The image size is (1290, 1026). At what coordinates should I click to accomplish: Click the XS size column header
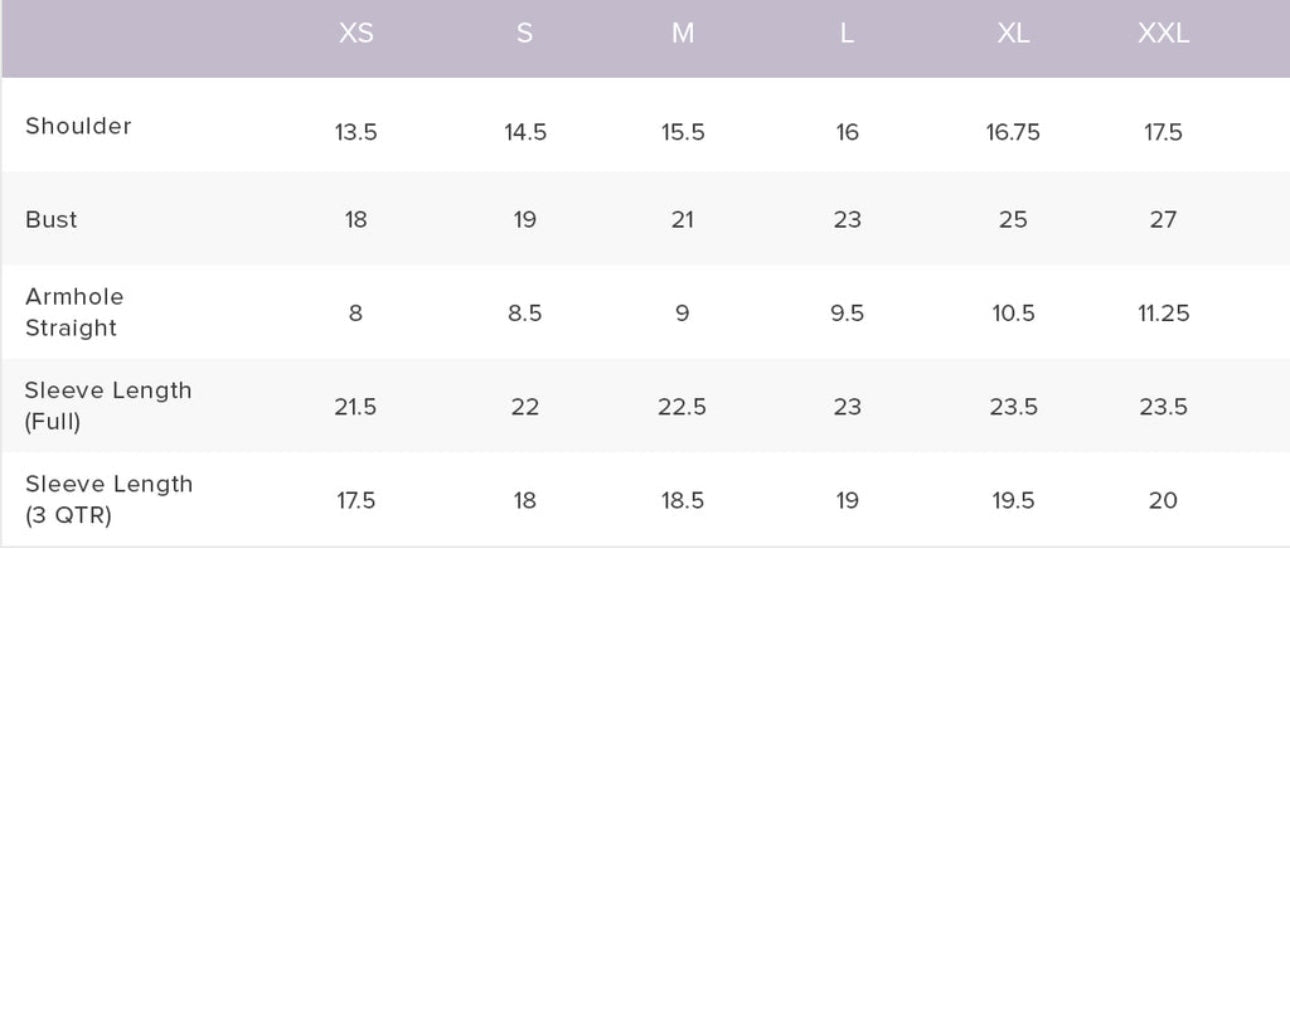[x=356, y=34]
